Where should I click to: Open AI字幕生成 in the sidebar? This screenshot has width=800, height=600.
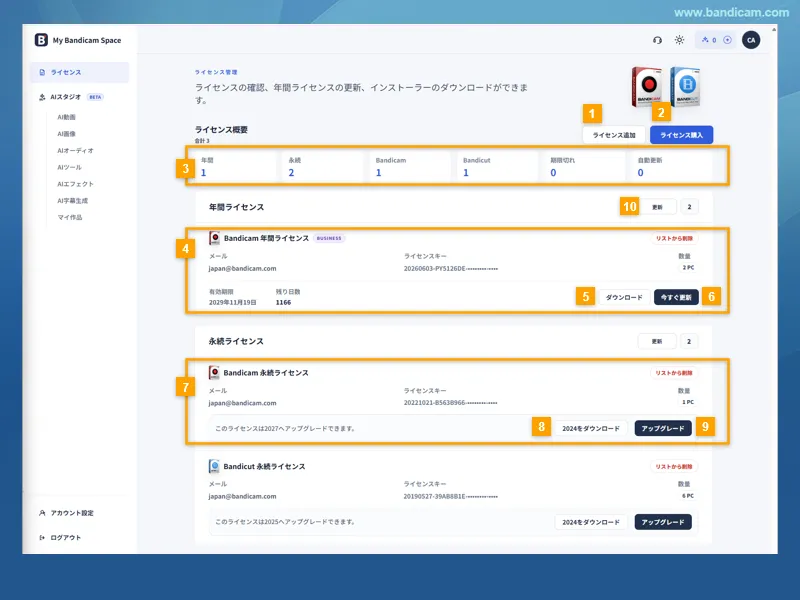pos(72,201)
